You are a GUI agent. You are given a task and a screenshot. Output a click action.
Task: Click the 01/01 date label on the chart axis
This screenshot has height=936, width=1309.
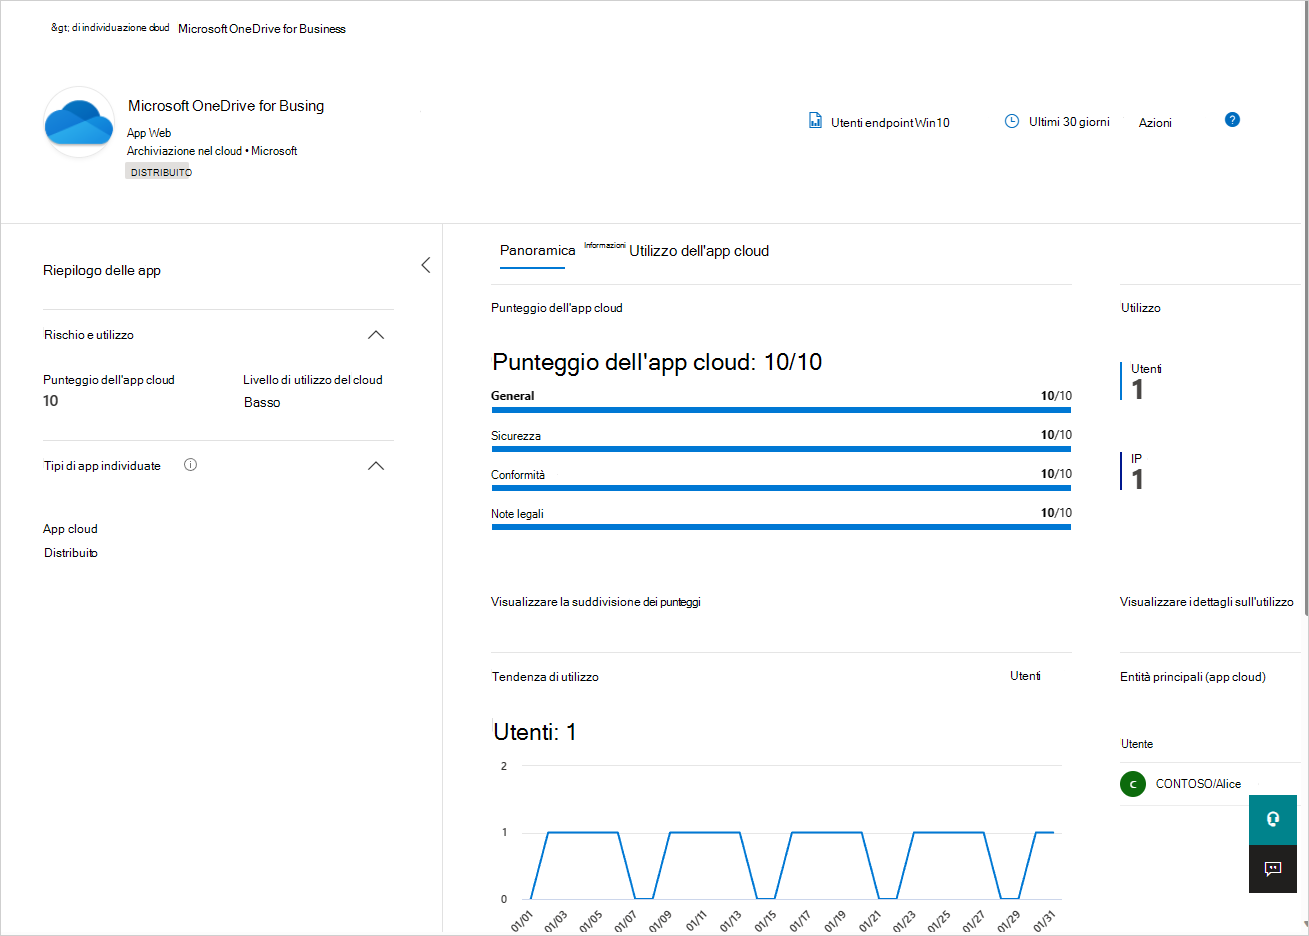coord(522,921)
